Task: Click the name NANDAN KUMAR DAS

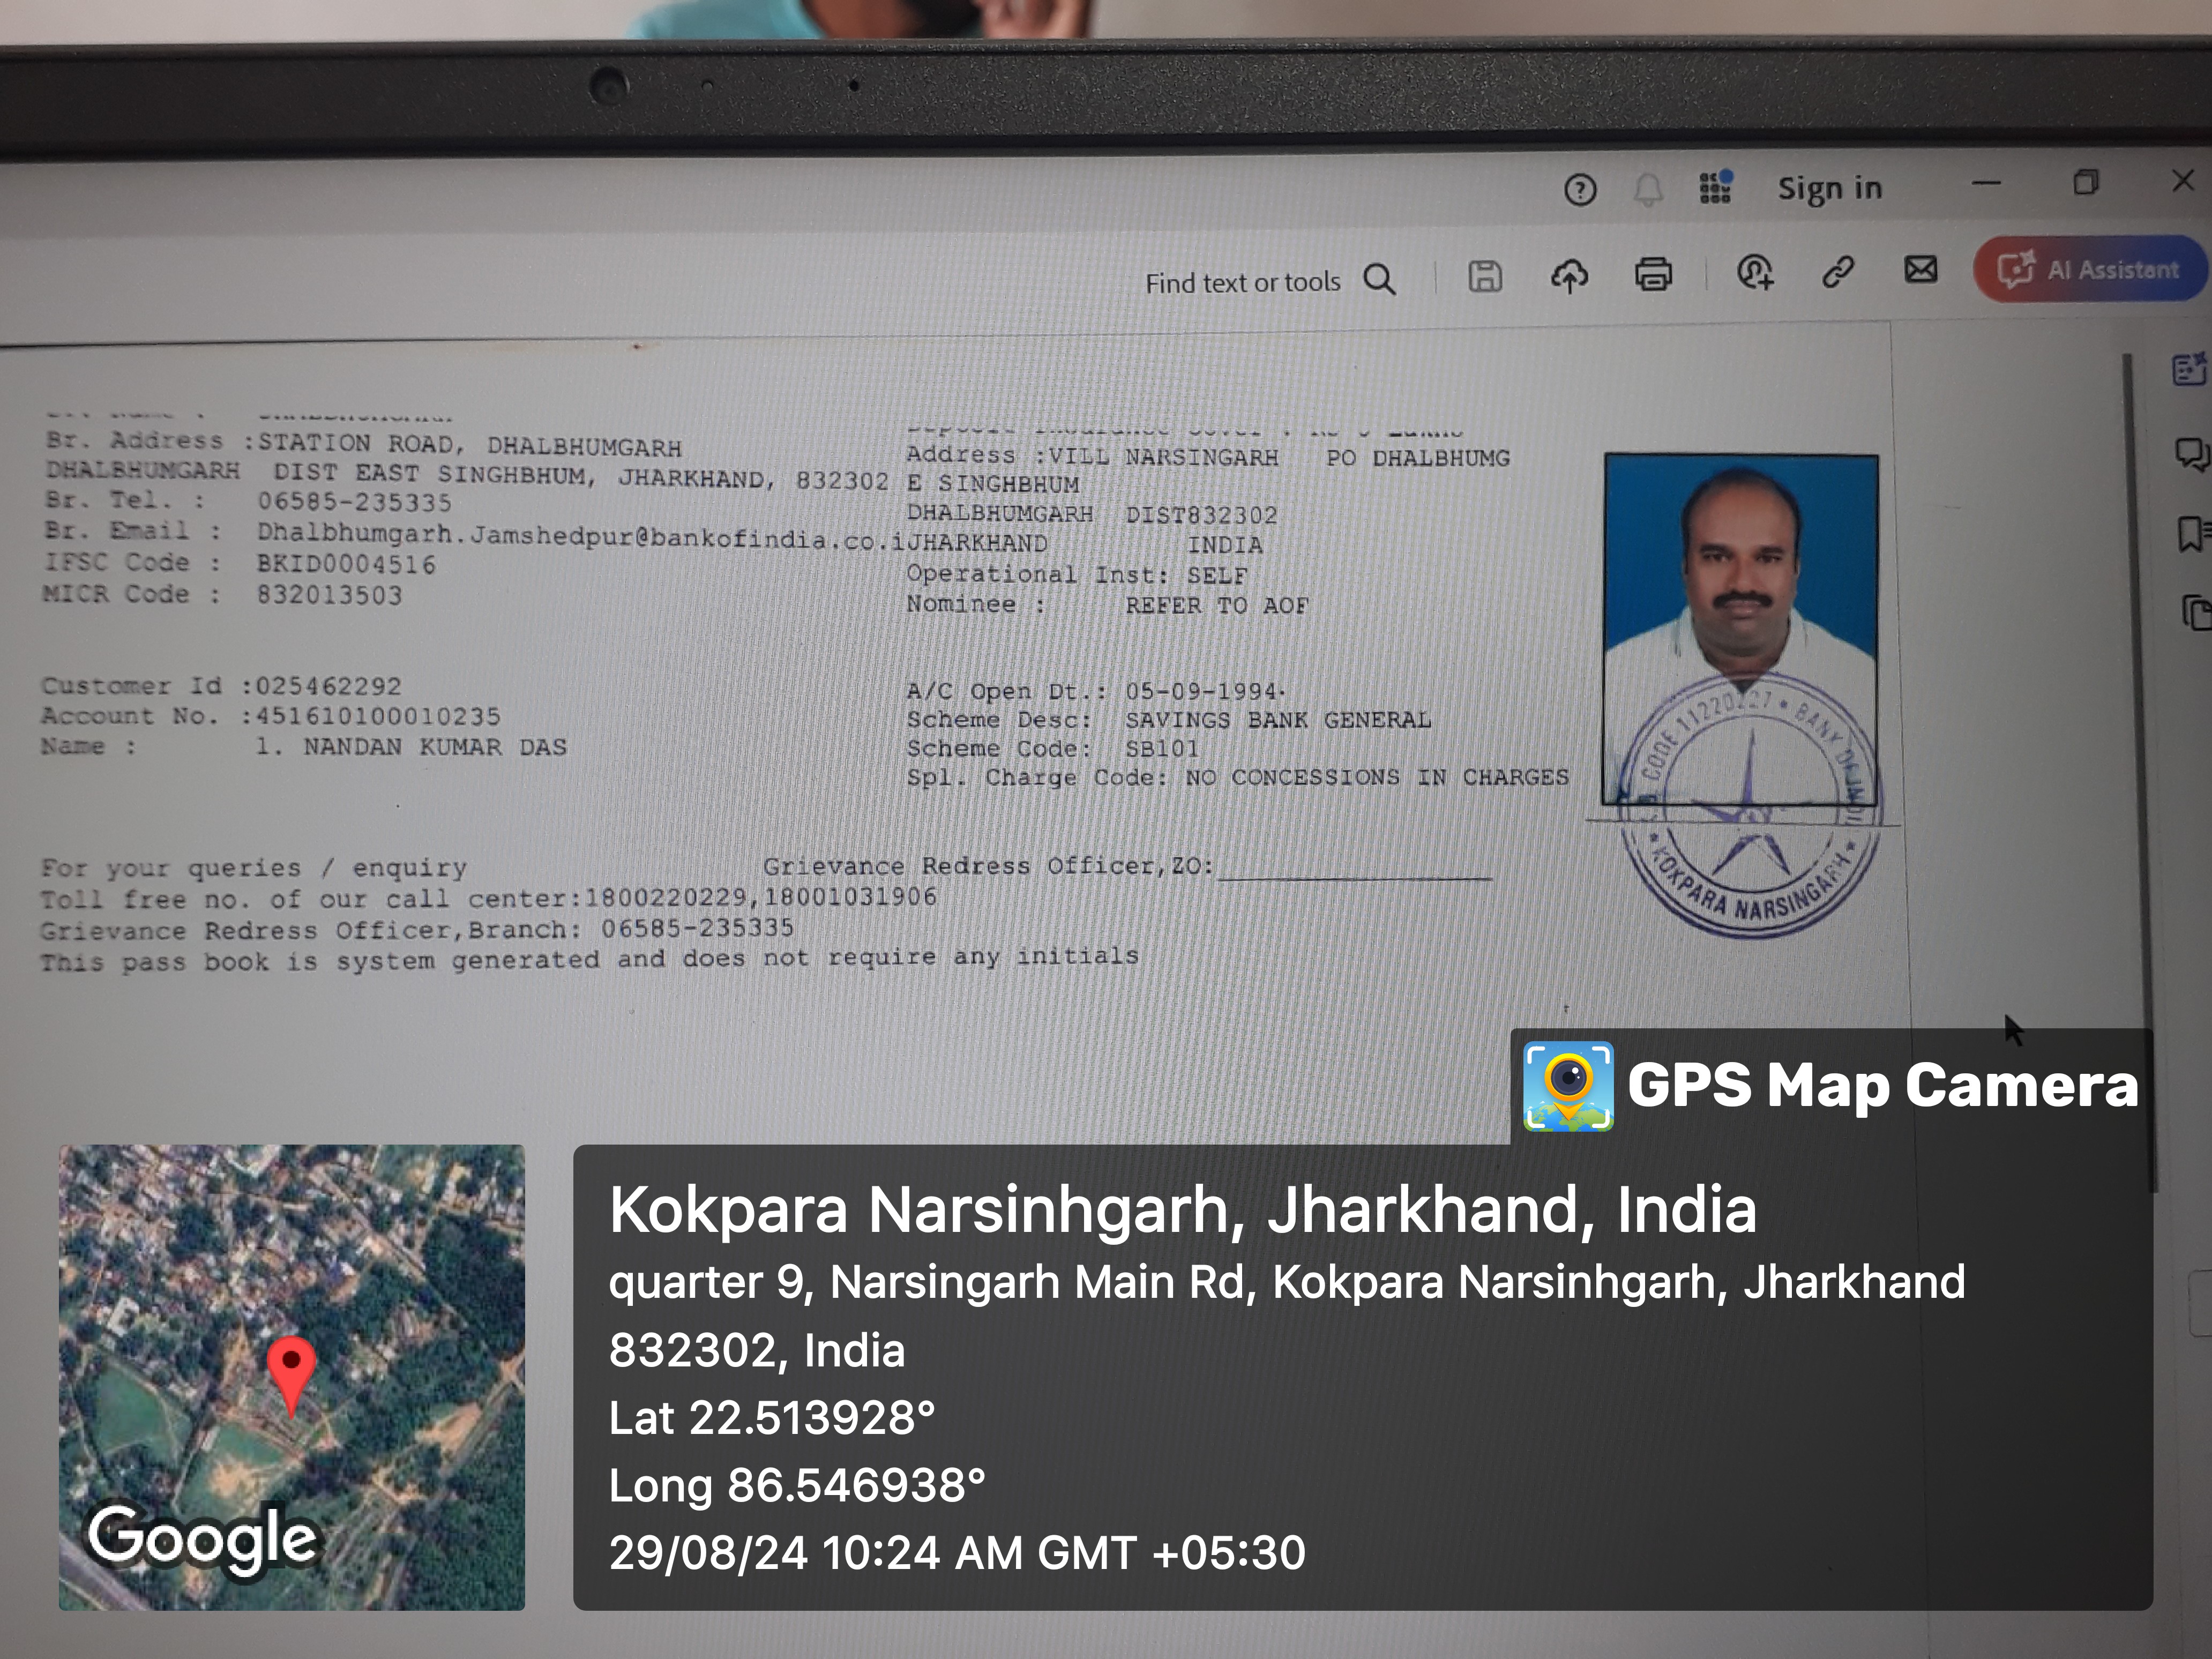Action: click(x=435, y=747)
